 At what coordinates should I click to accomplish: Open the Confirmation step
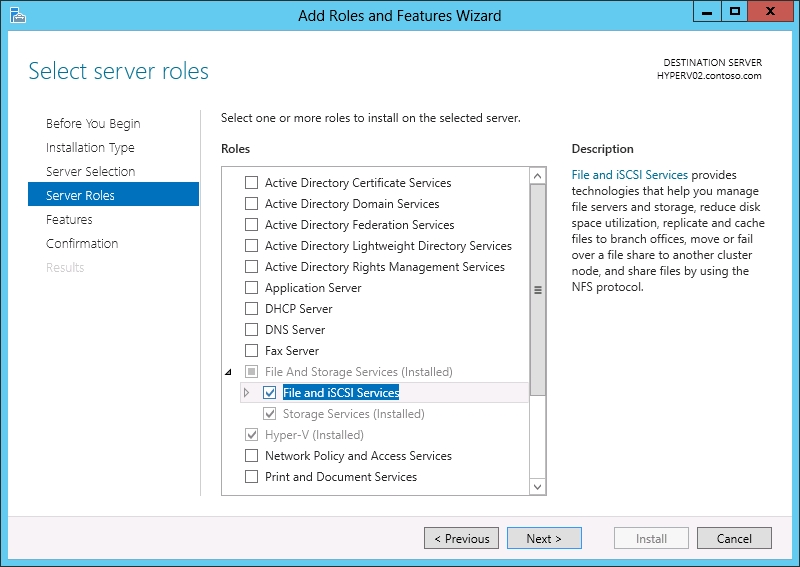[x=82, y=243]
